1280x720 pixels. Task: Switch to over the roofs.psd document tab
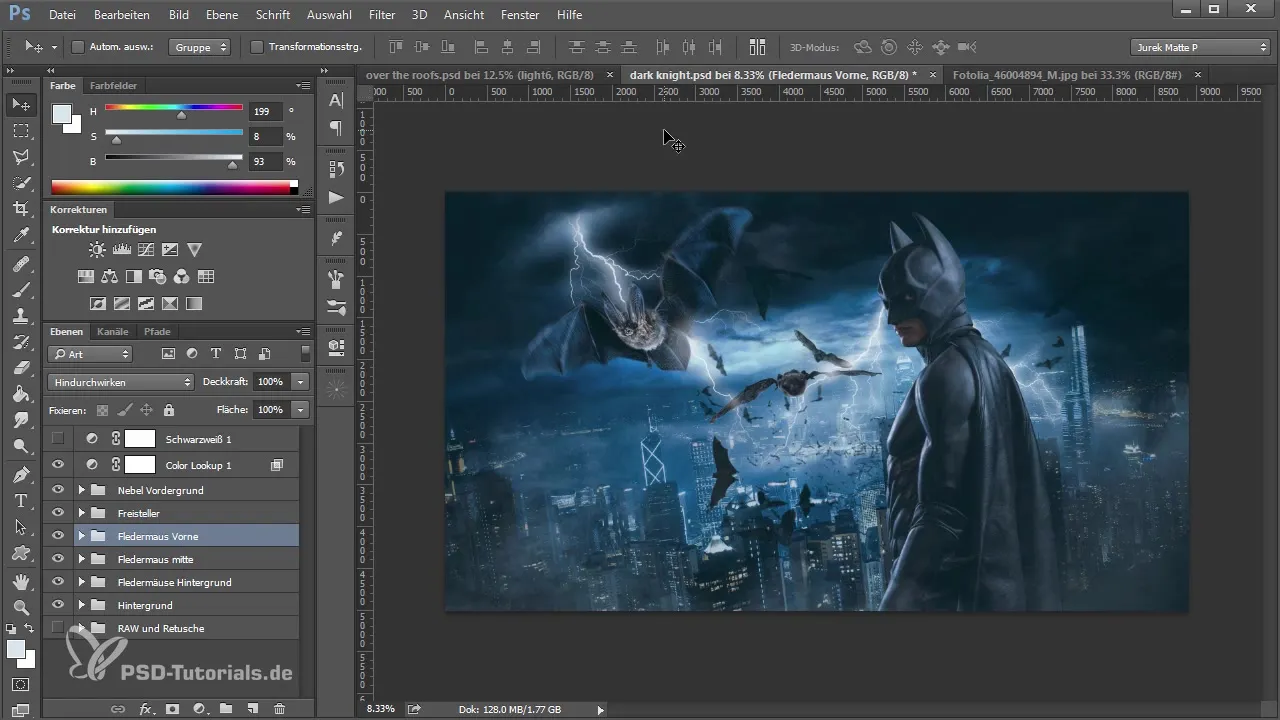pyautogui.click(x=480, y=75)
